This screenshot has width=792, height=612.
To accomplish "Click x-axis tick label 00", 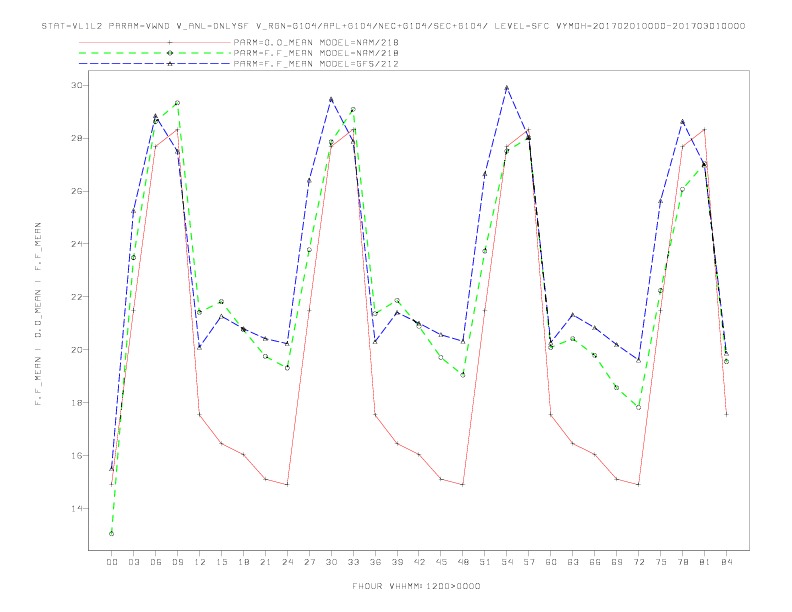I will [112, 562].
